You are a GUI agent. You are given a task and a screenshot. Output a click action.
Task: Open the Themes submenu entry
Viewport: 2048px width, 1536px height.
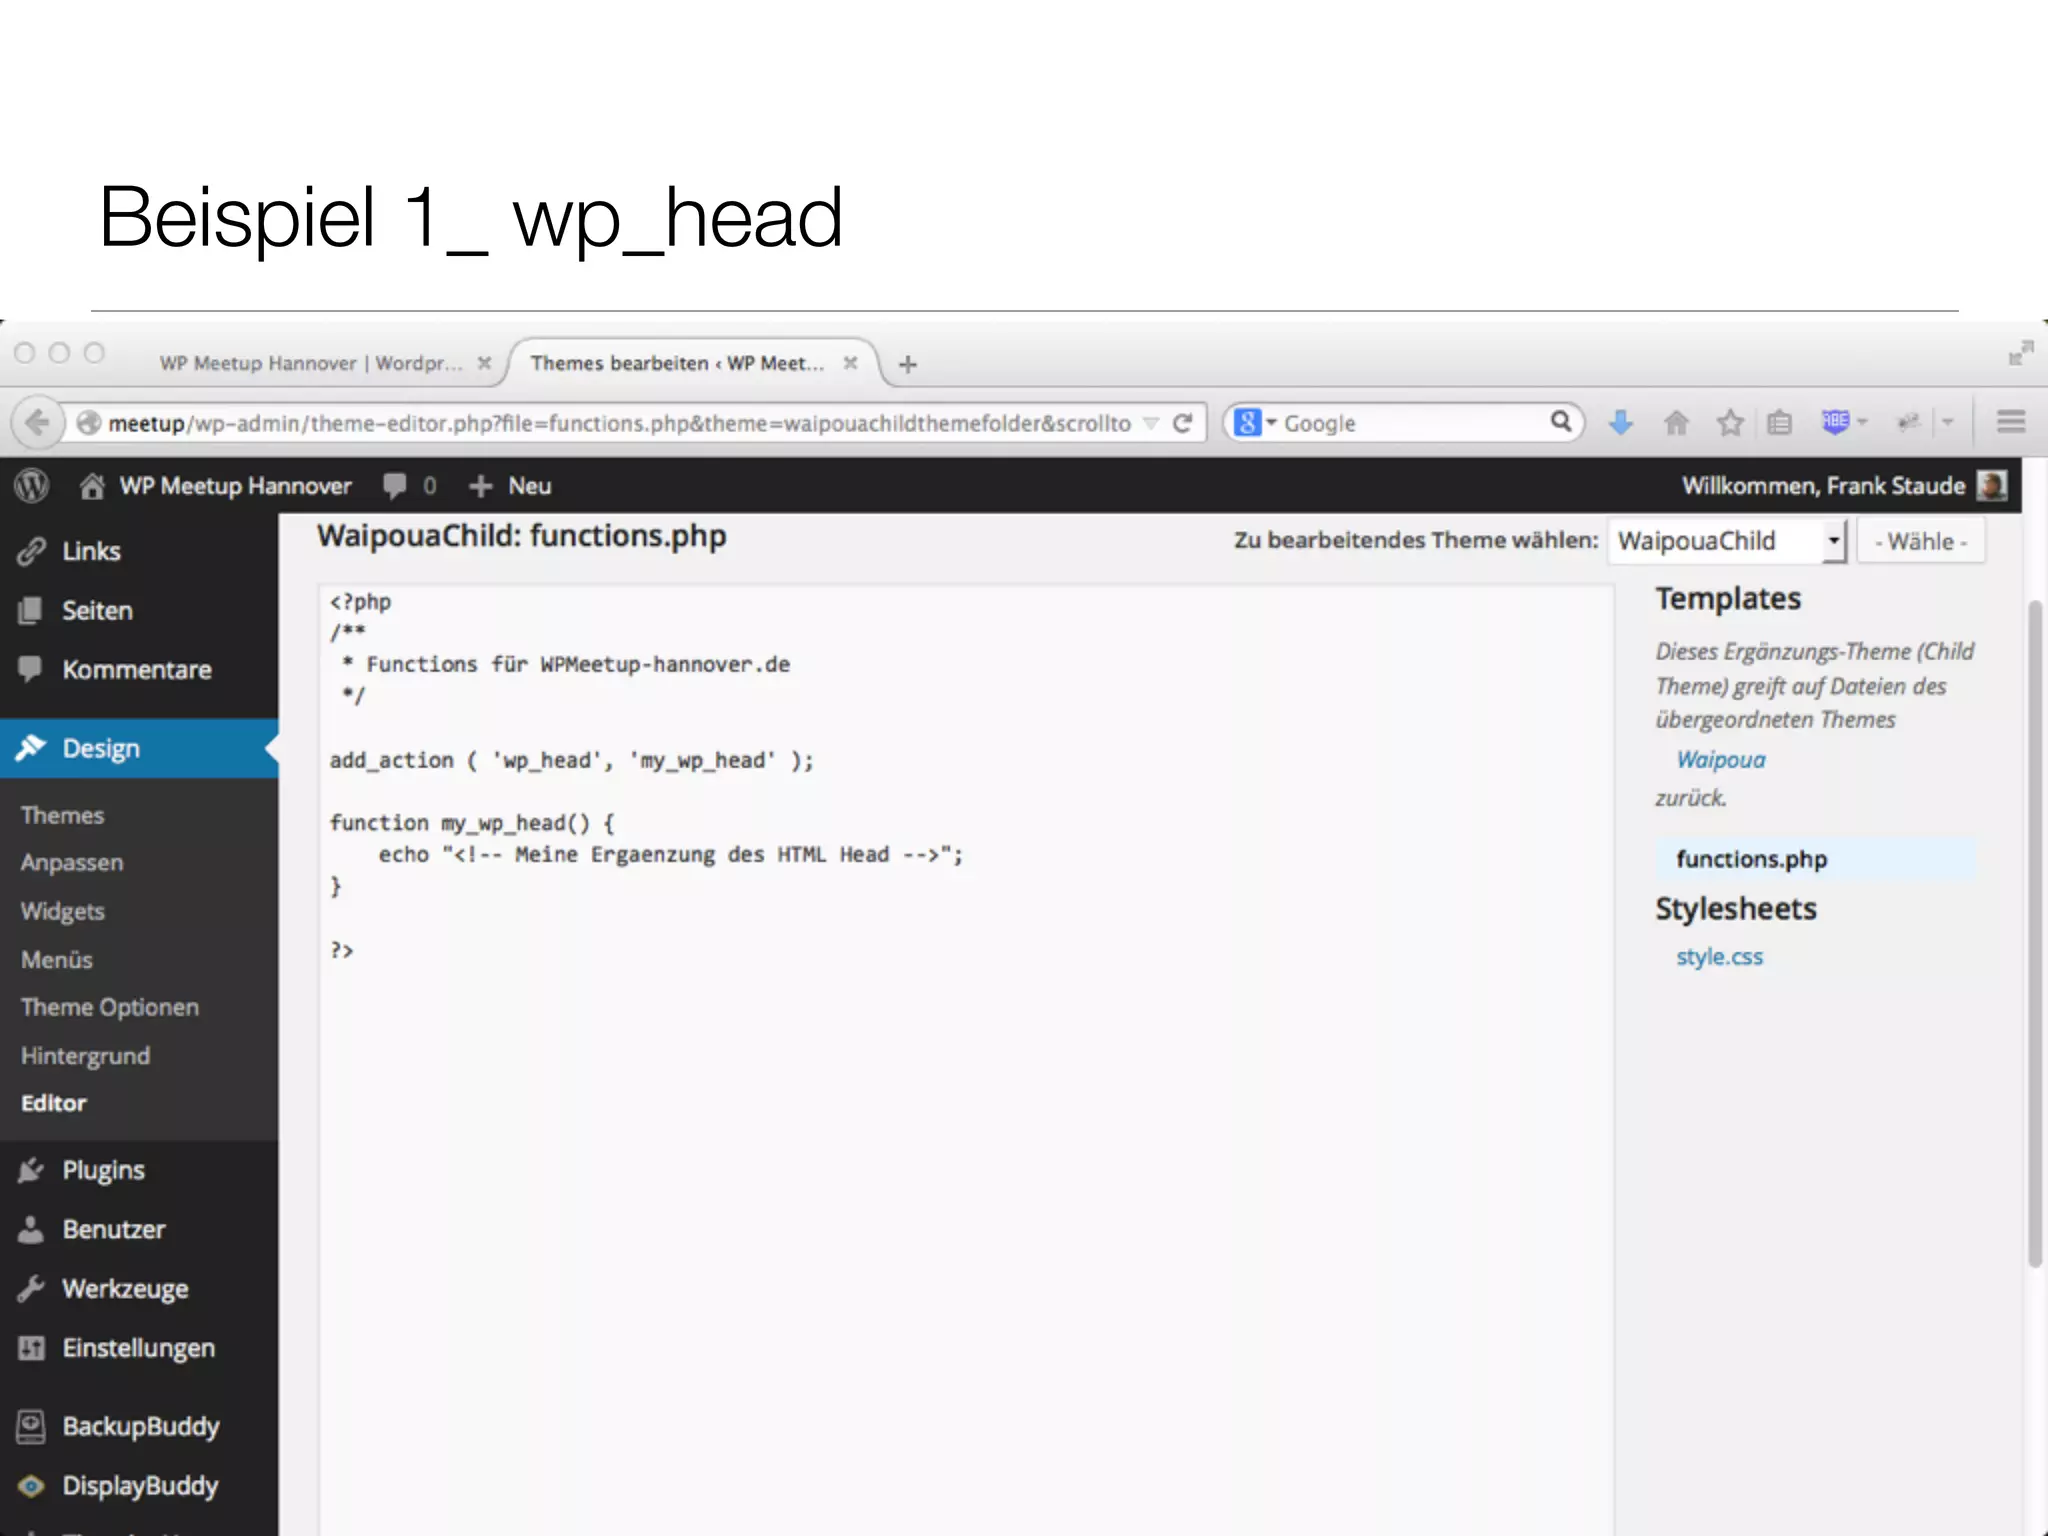pos(62,815)
